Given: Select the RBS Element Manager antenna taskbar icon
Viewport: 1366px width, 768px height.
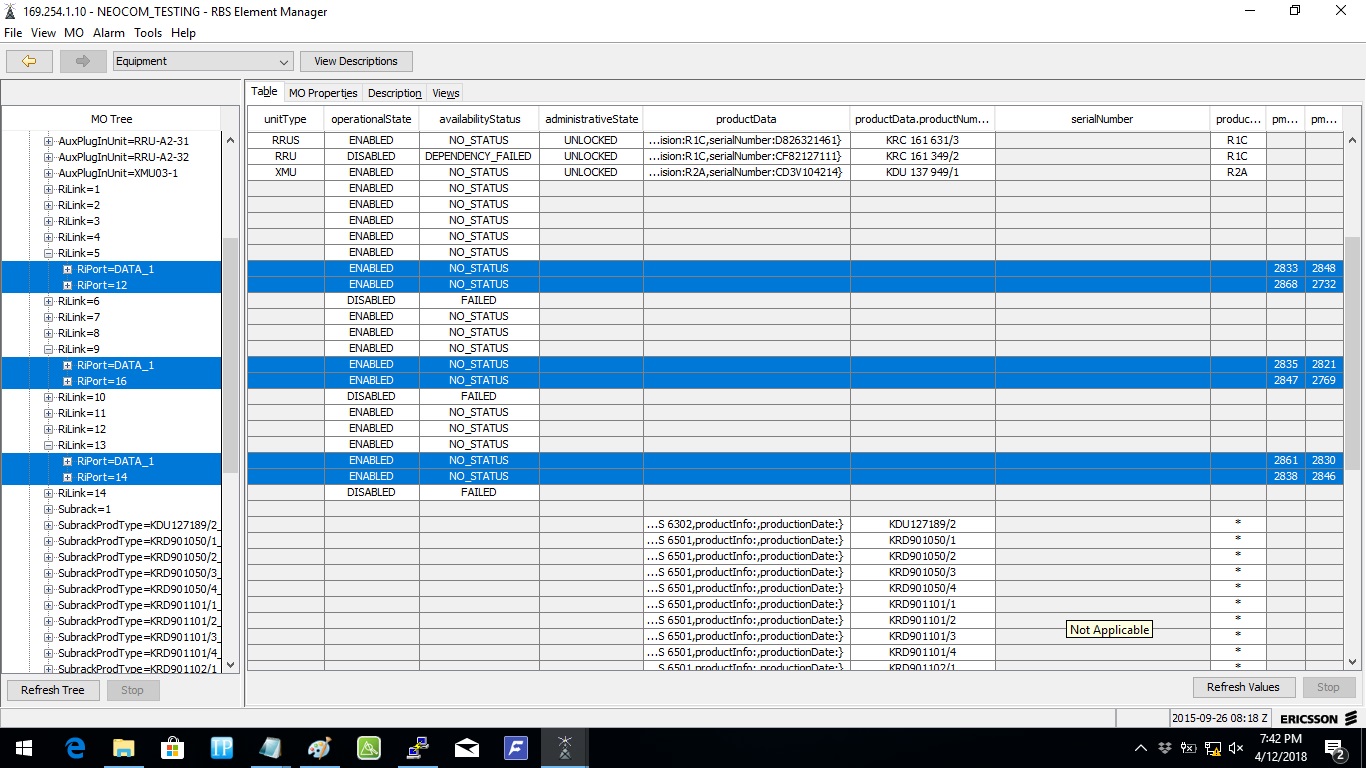Looking at the screenshot, I should (565, 747).
